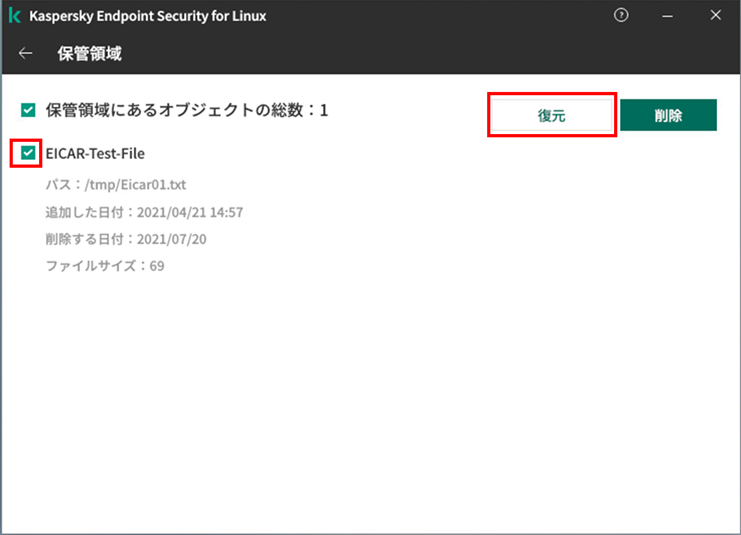Click the total object count label
Image resolution: width=741 pixels, height=535 pixels.
click(x=187, y=110)
